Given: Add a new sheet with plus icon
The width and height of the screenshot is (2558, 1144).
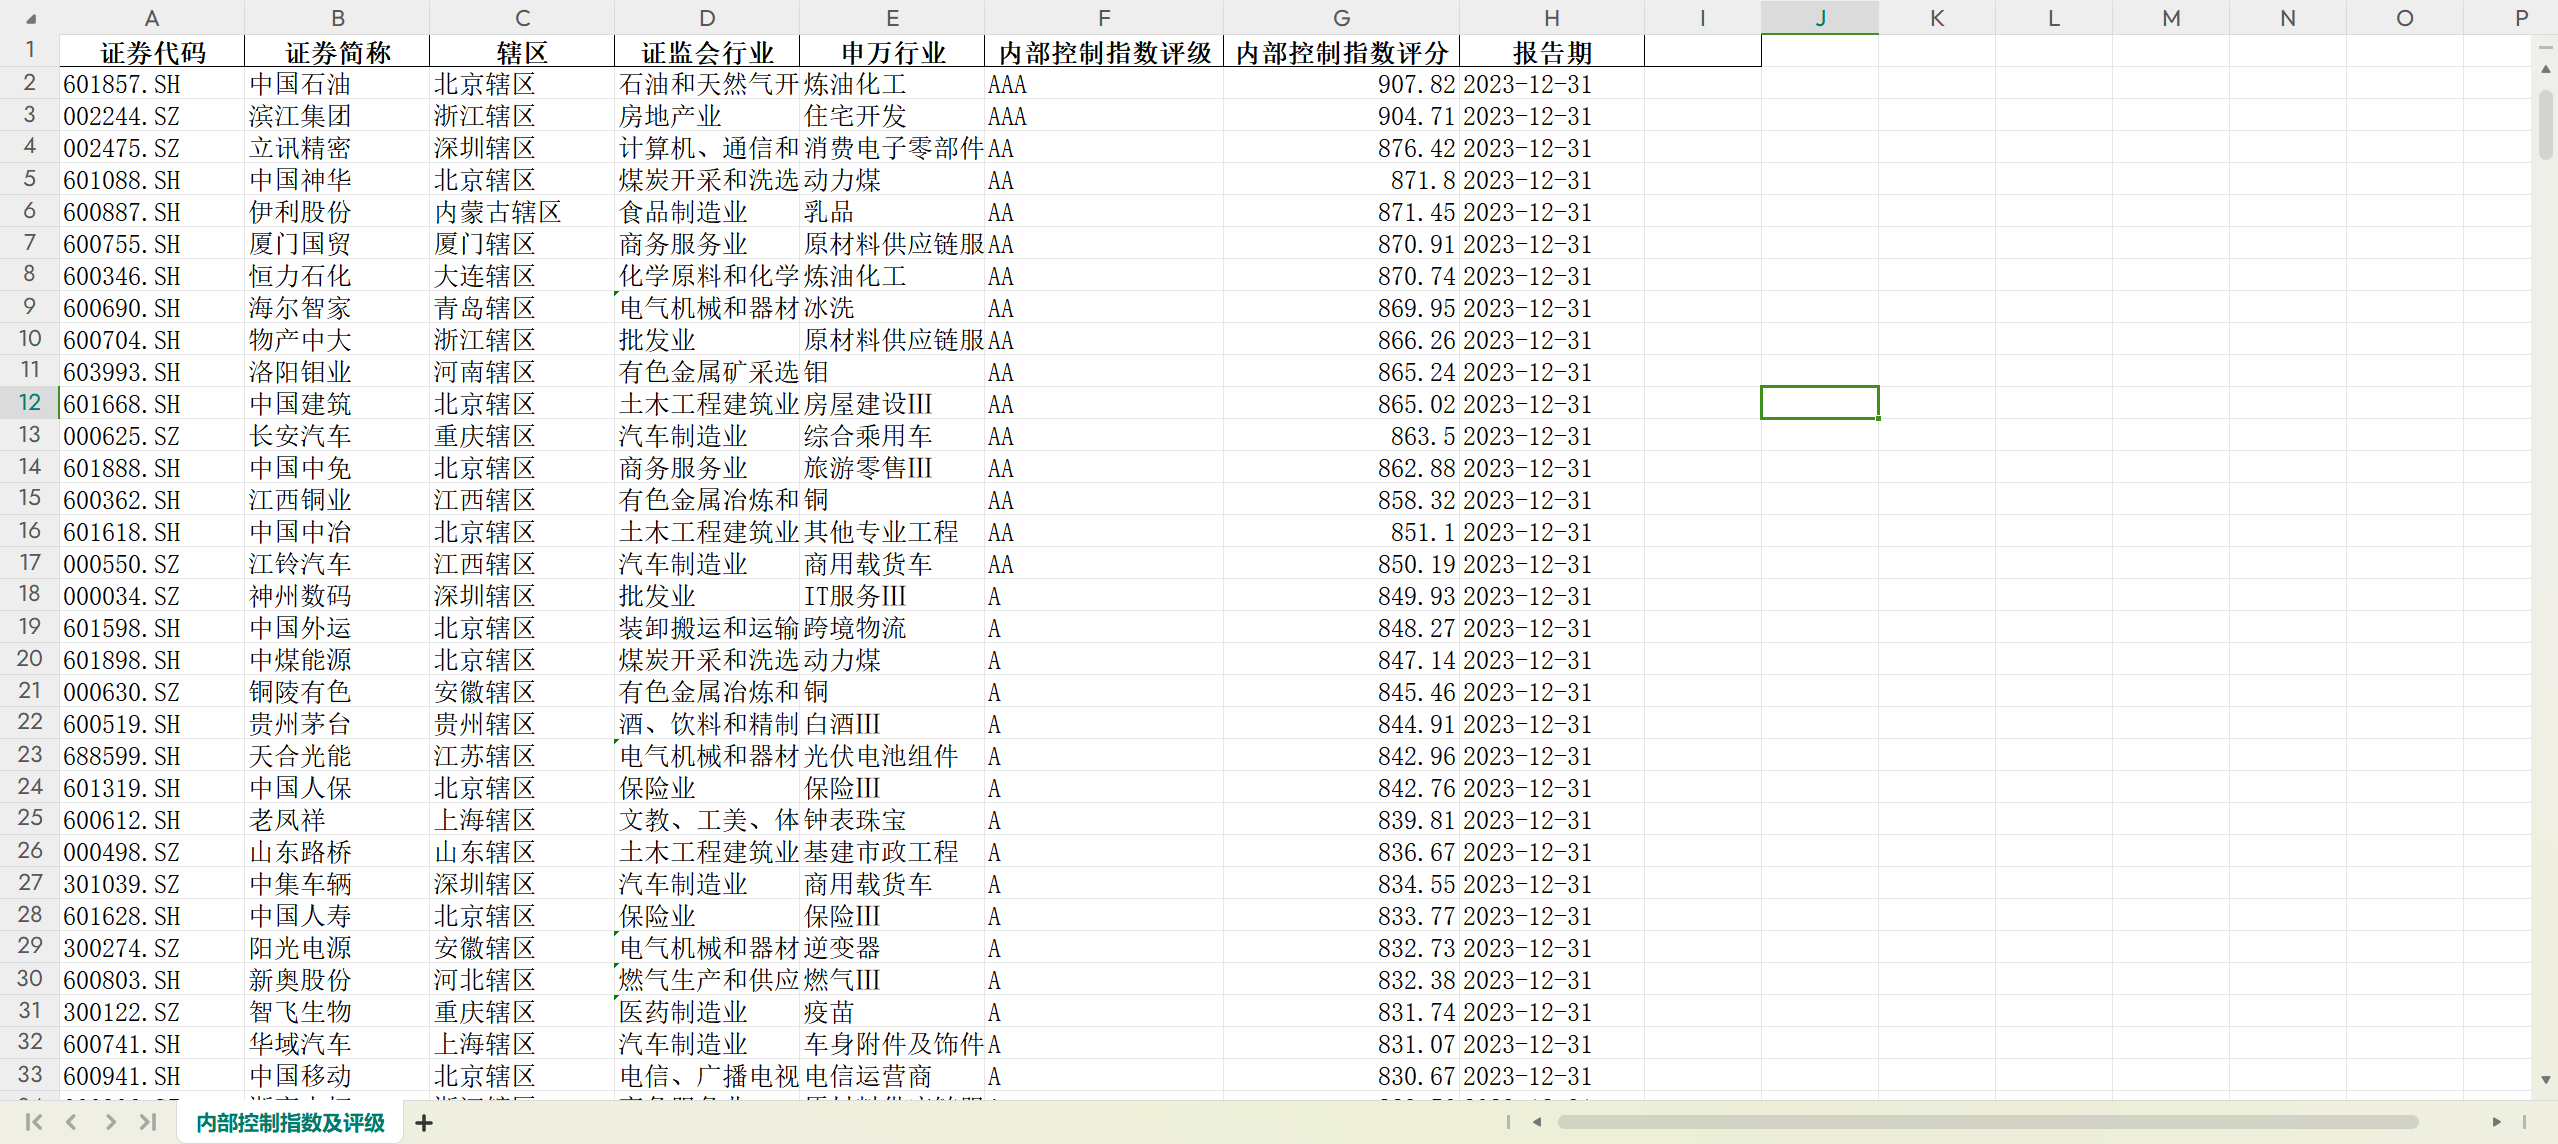Looking at the screenshot, I should (x=424, y=1123).
